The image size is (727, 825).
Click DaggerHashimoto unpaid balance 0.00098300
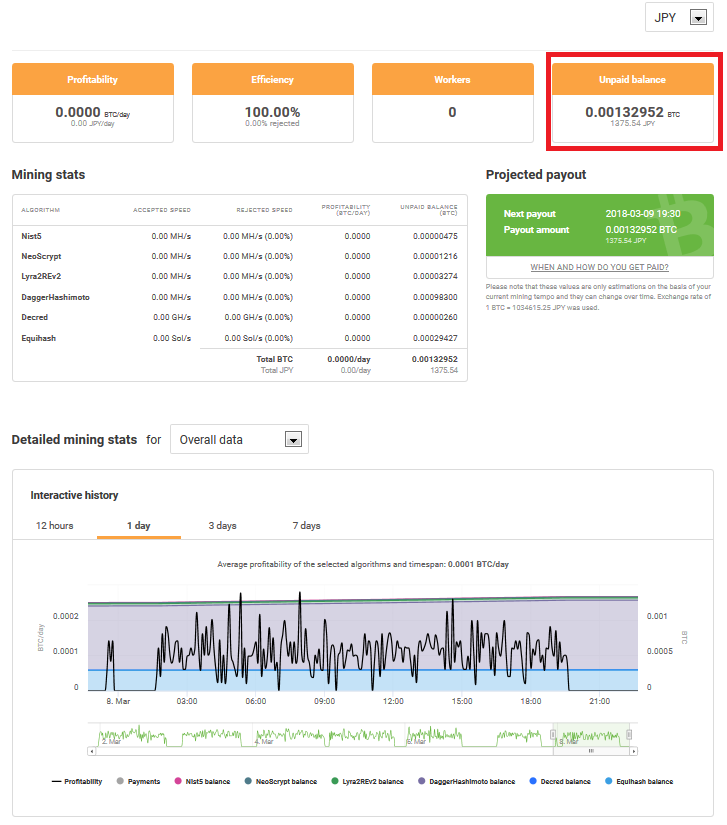[x=435, y=297]
